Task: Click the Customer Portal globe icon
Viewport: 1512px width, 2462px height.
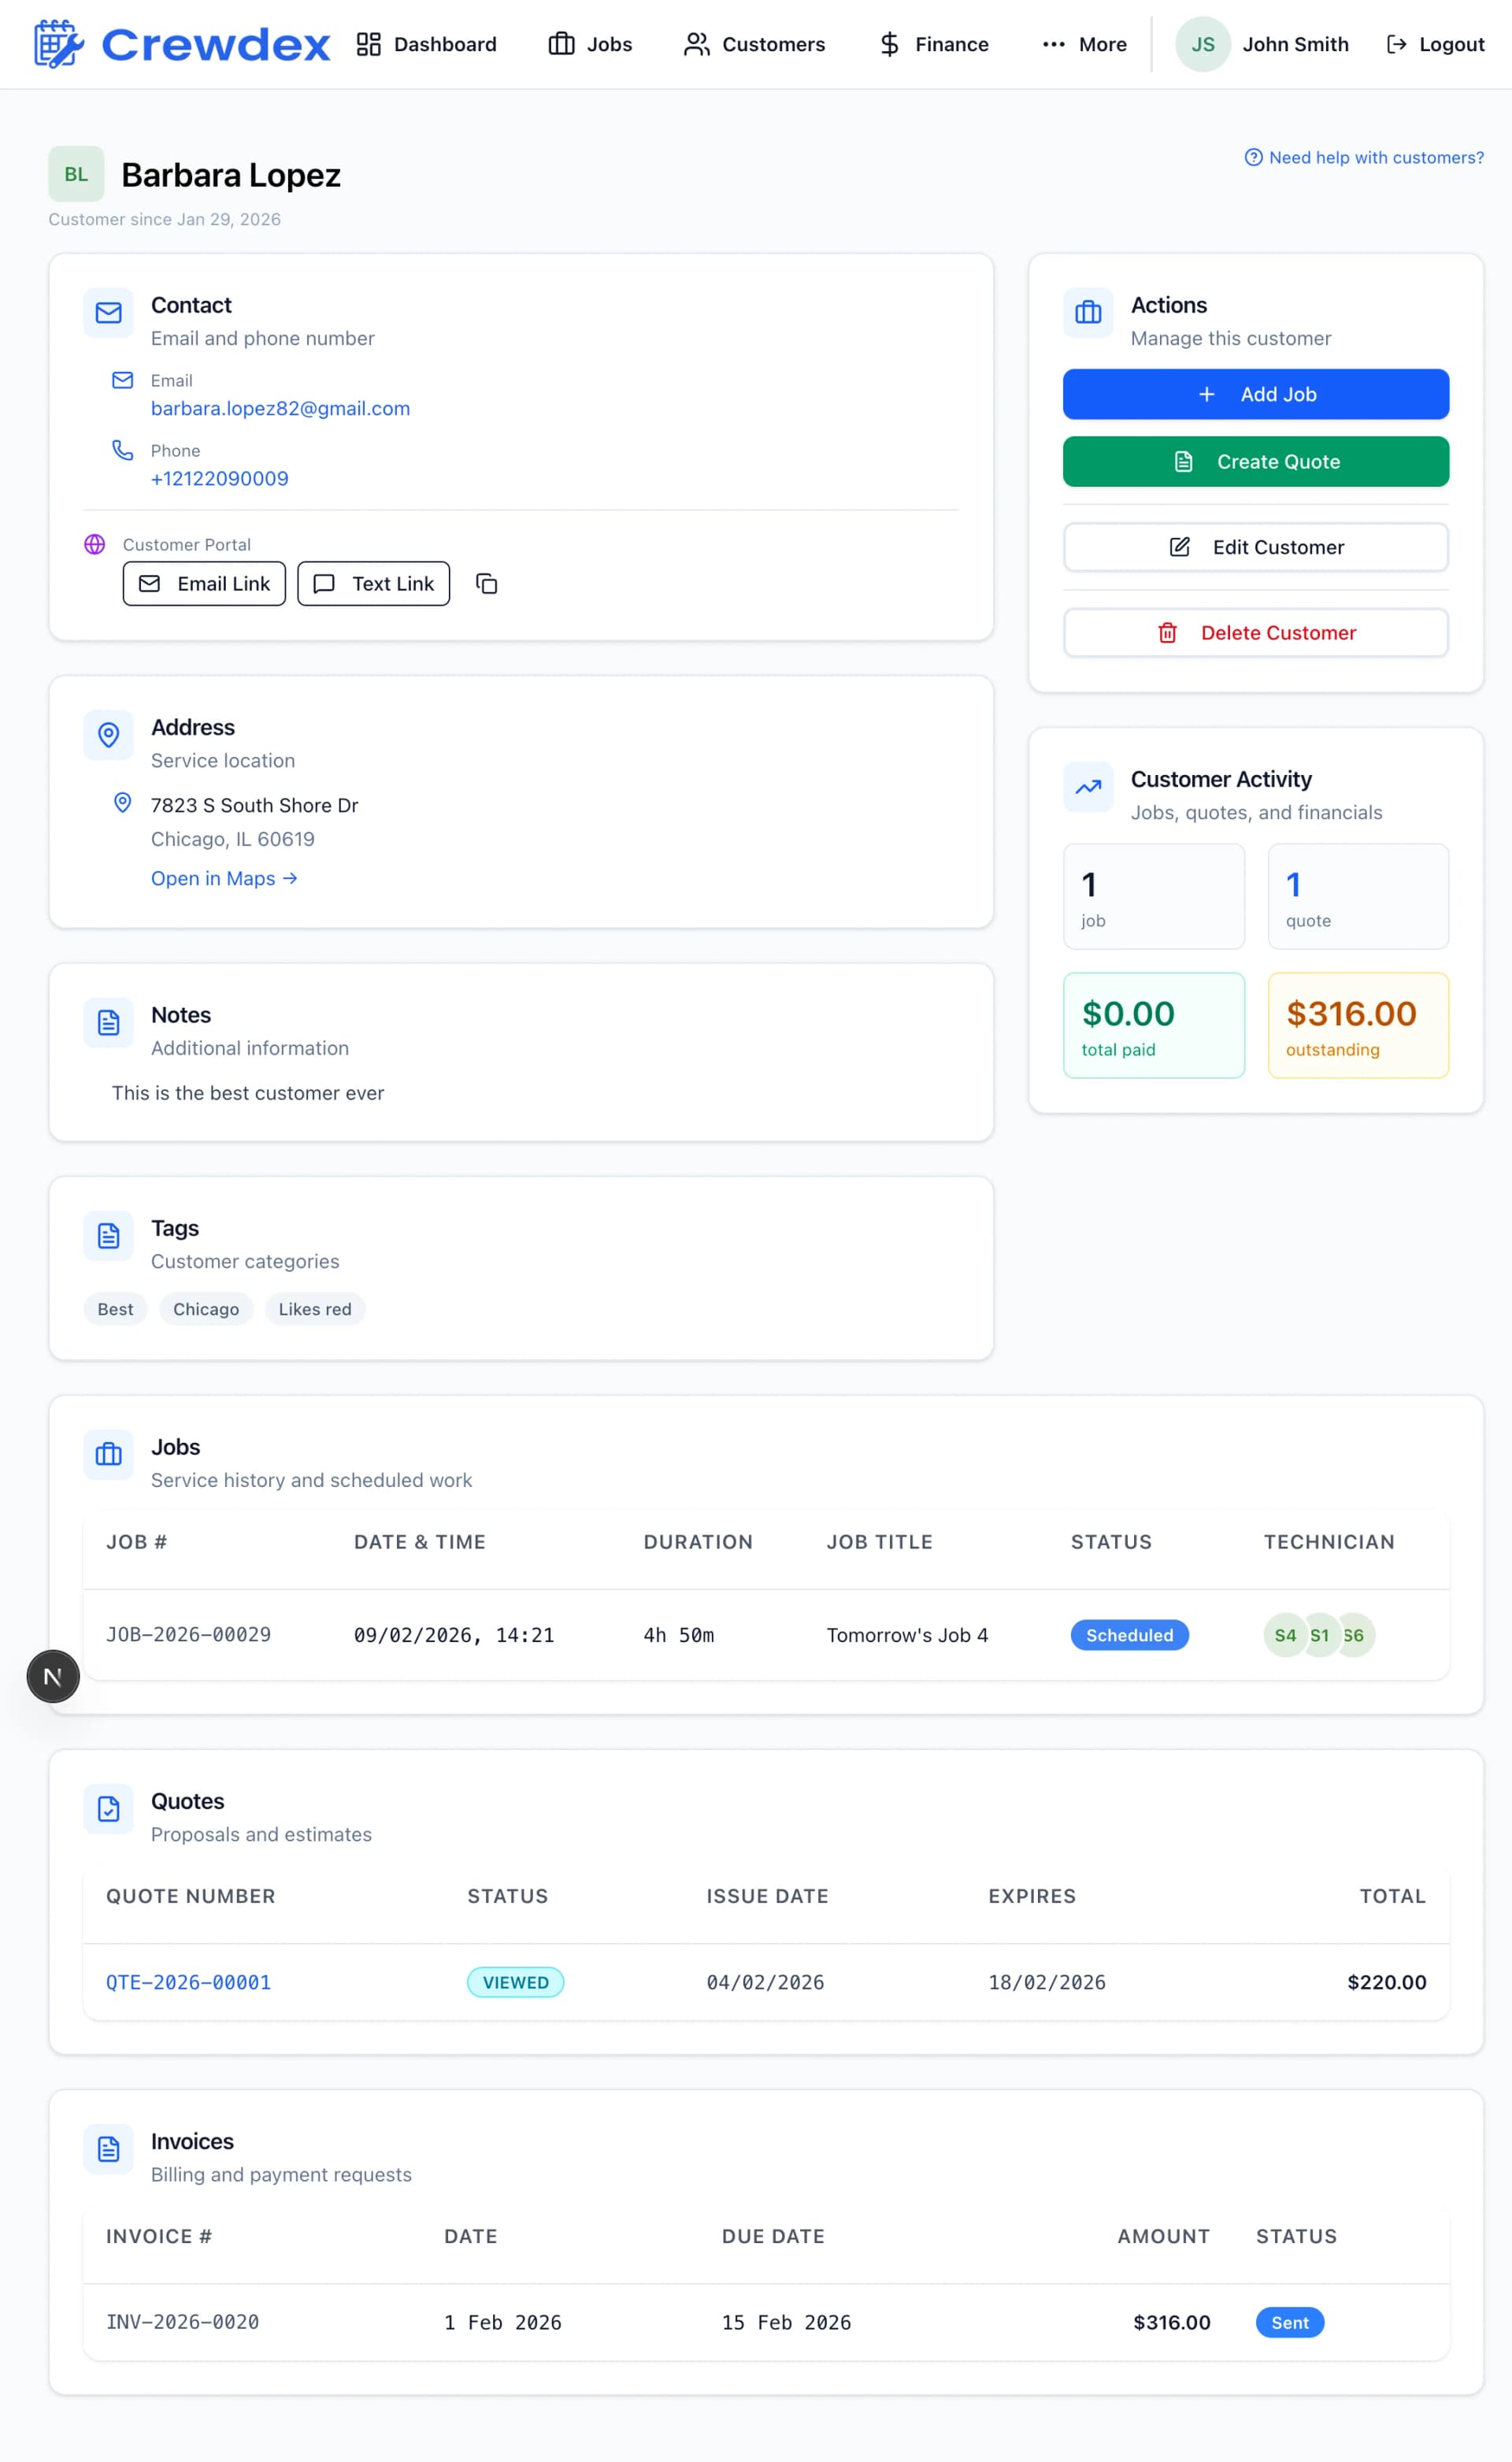Action: tap(95, 544)
